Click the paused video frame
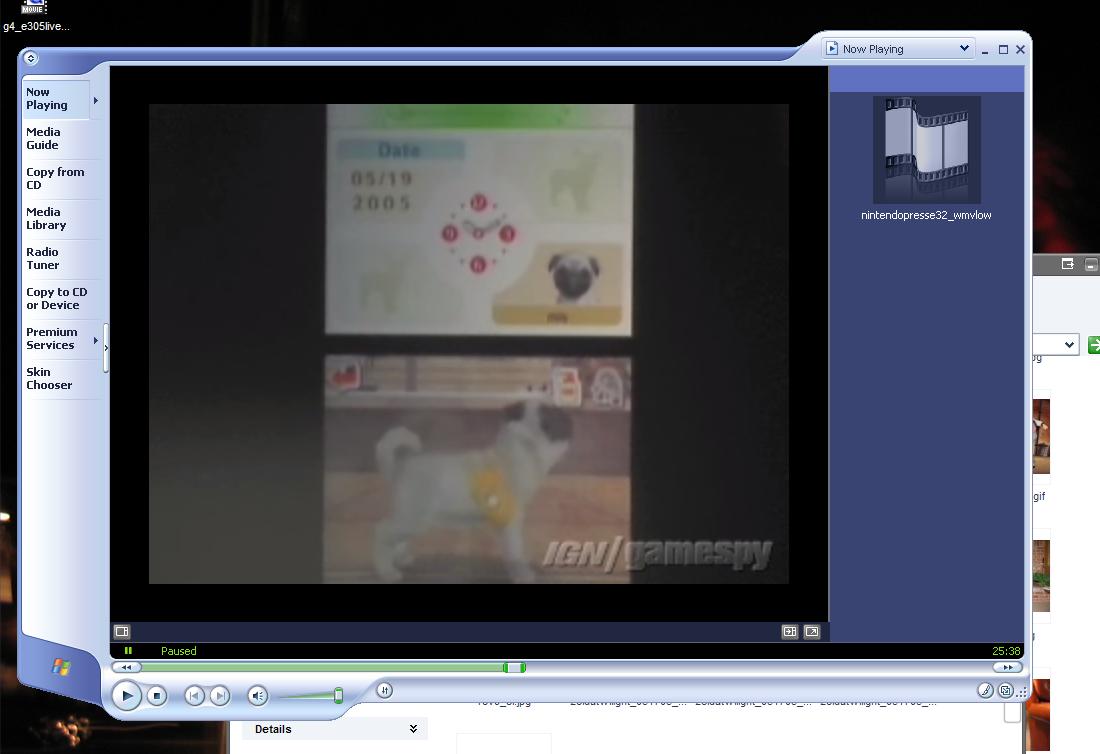1100x754 pixels. 469,344
